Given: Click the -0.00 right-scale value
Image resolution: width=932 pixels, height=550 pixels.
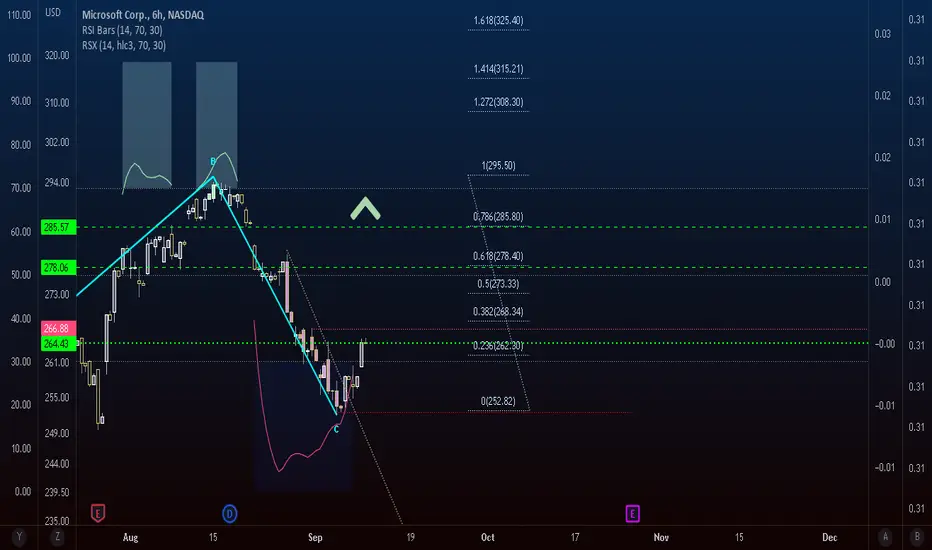Looking at the screenshot, I should pos(885,344).
